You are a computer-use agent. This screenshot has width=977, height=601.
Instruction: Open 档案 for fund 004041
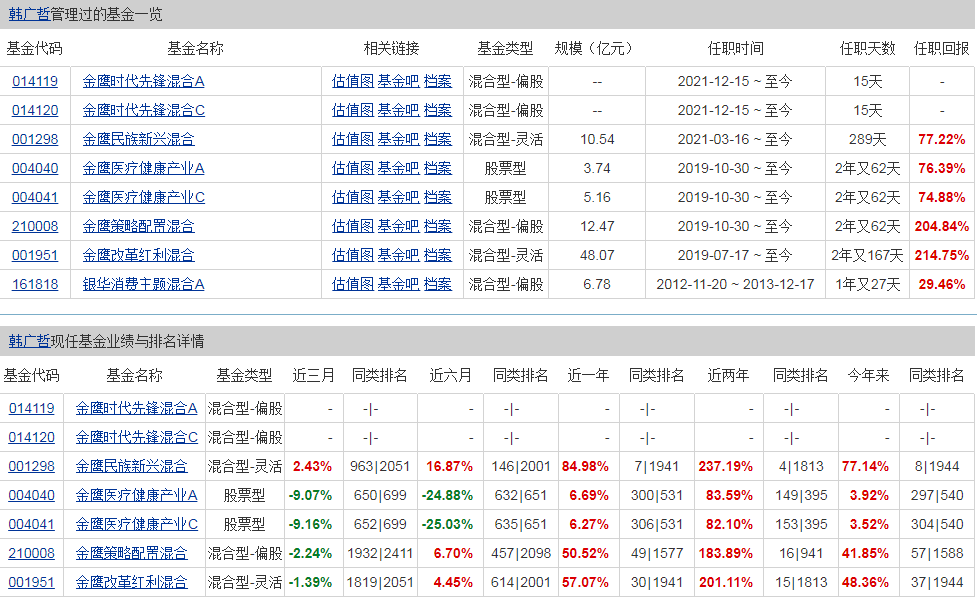point(437,197)
